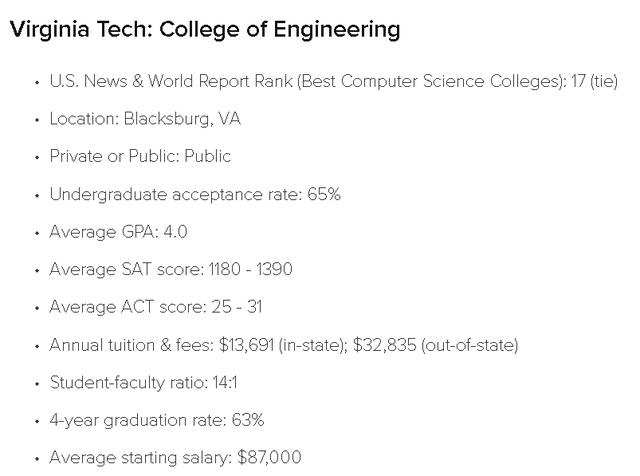Click the 65% acceptance rate value
This screenshot has width=640, height=476.
[x=324, y=194]
